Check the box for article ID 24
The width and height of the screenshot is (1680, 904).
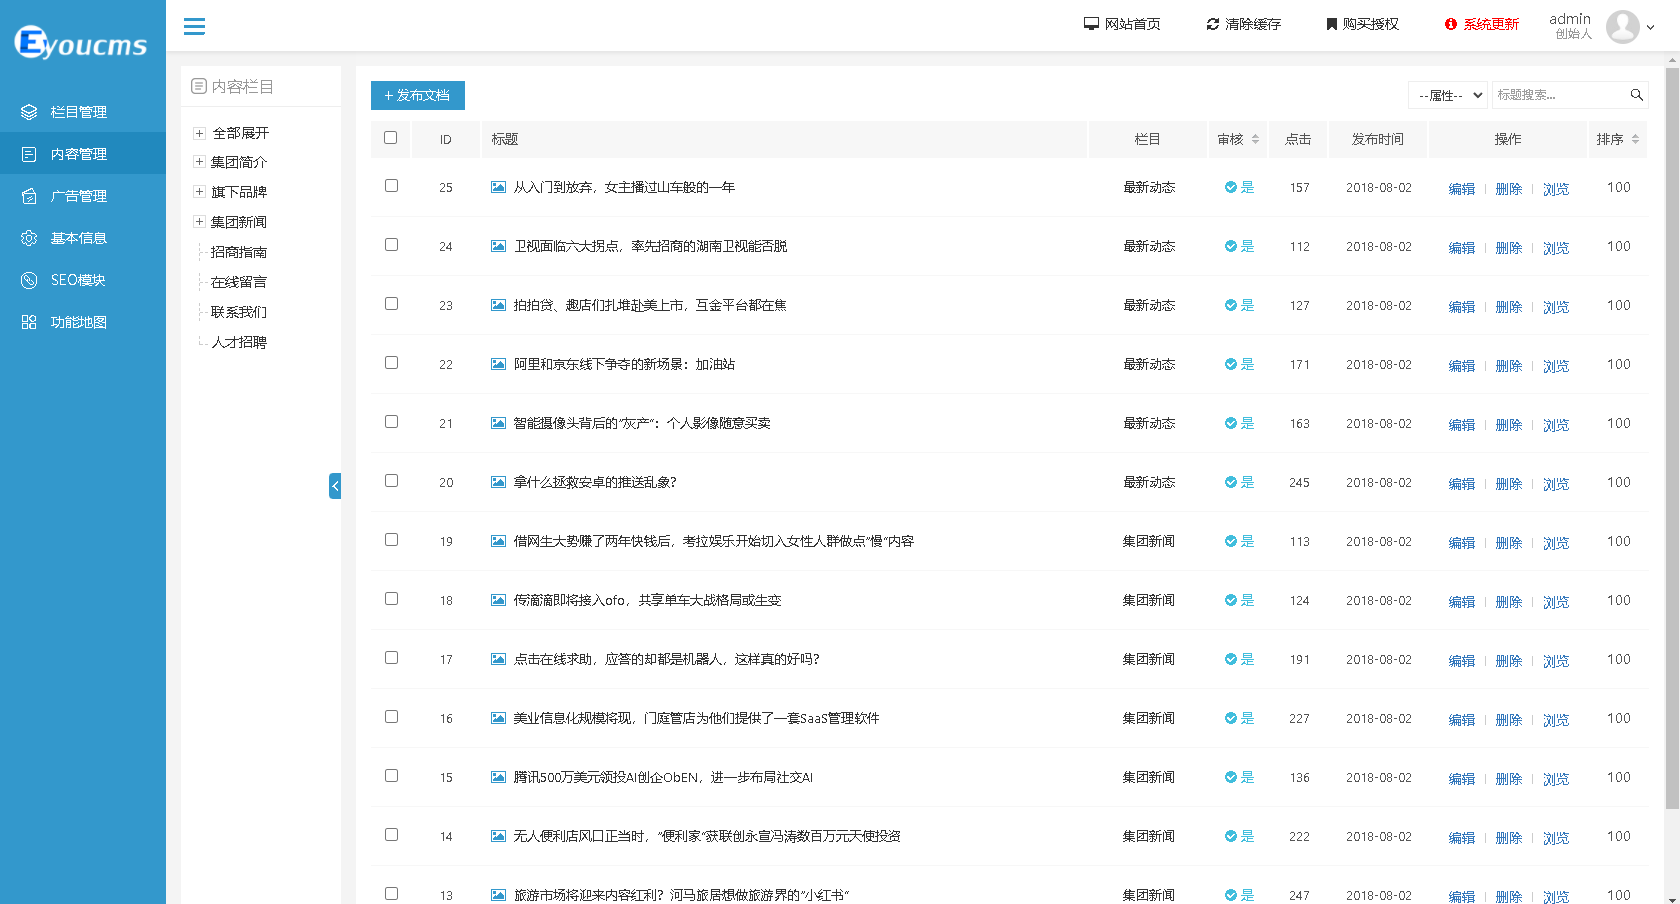(391, 245)
